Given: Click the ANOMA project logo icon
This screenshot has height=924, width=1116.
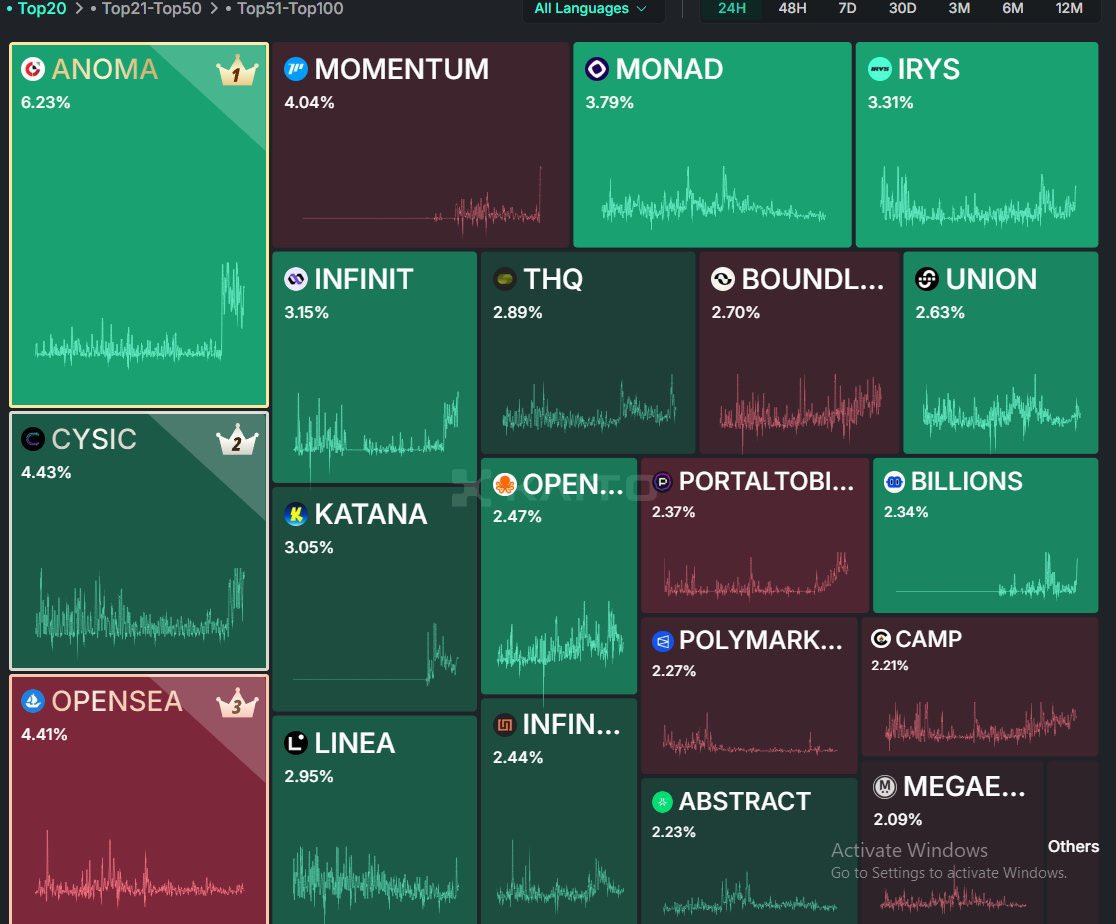Looking at the screenshot, I should point(33,69).
